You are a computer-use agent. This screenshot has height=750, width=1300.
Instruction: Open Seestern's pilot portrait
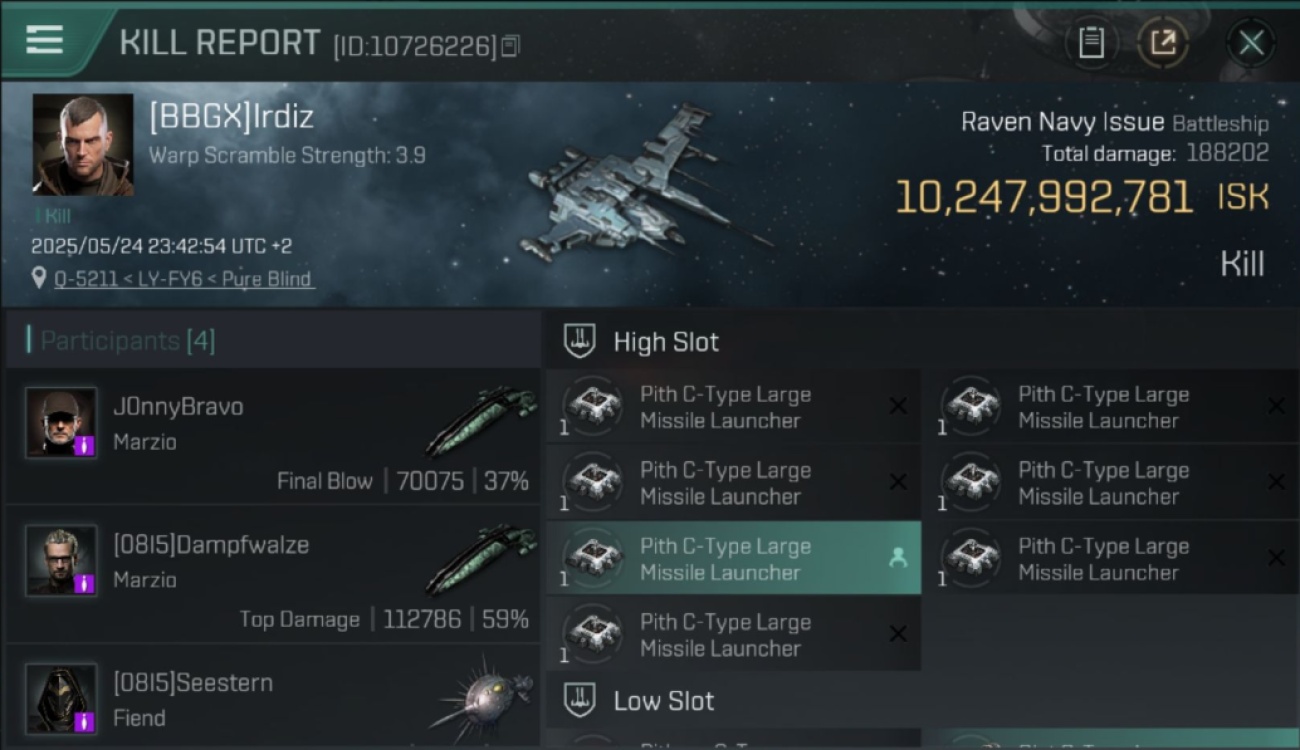(61, 699)
